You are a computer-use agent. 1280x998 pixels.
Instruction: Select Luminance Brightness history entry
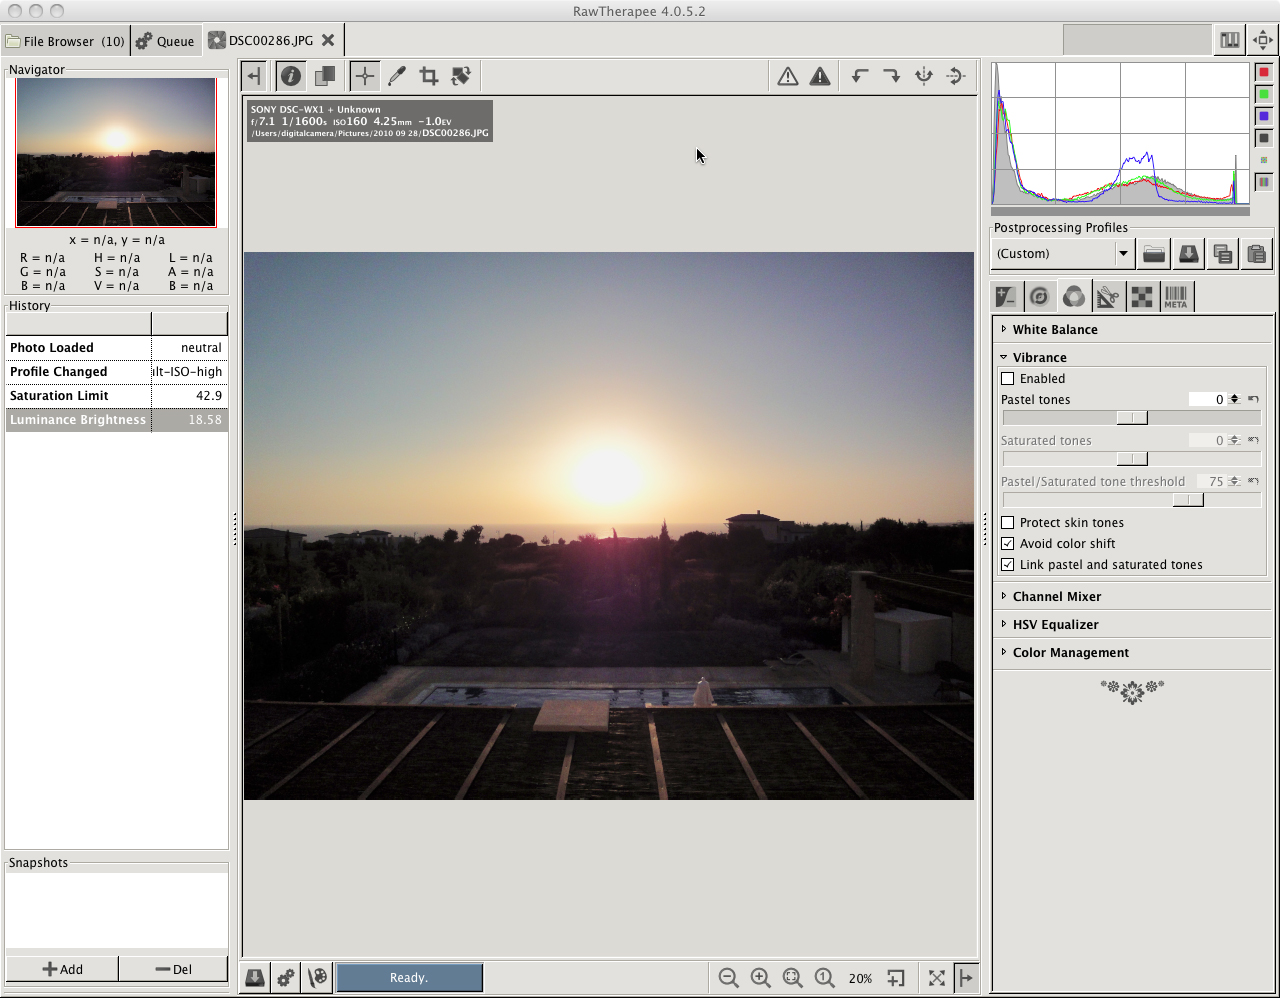117,420
